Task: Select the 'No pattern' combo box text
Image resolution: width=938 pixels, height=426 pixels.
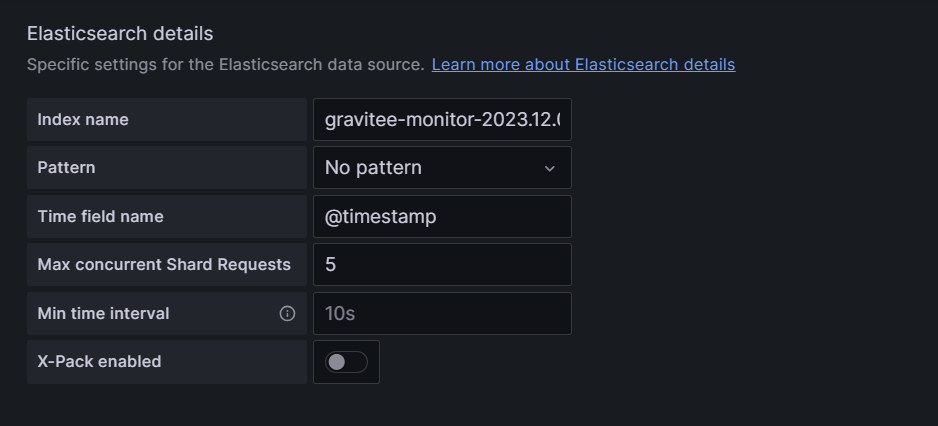Action: 373,168
